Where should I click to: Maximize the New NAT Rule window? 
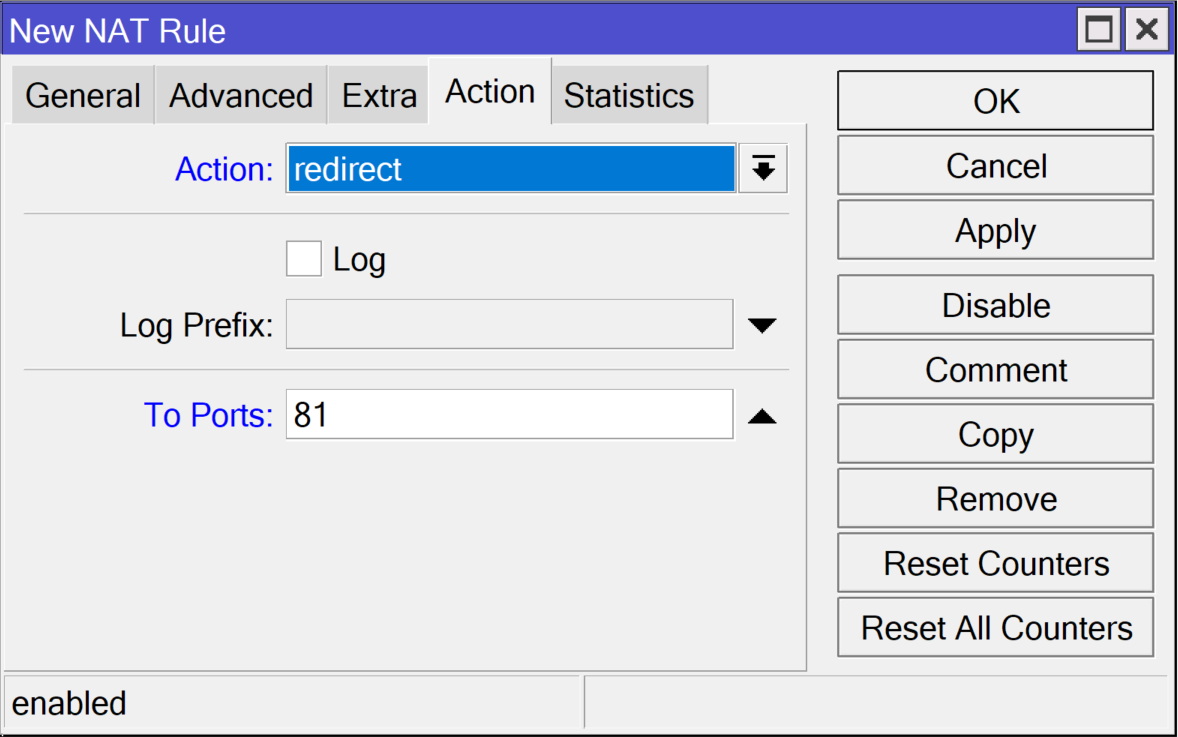(1099, 30)
